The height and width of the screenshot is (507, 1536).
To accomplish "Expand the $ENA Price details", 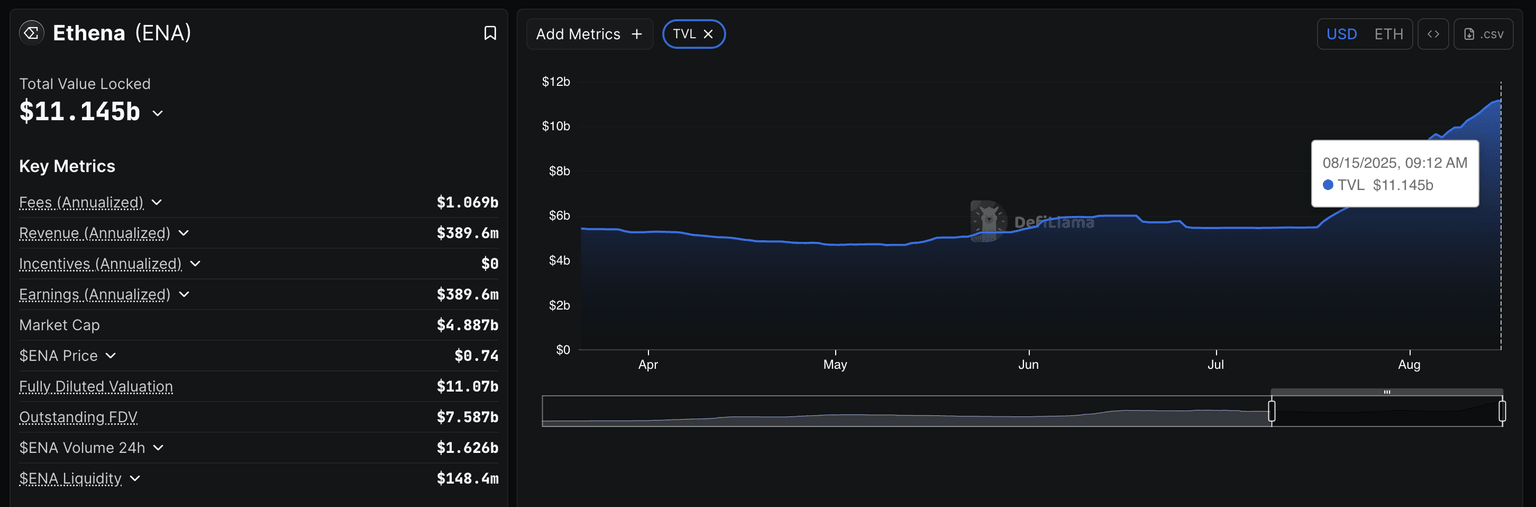I will 111,356.
